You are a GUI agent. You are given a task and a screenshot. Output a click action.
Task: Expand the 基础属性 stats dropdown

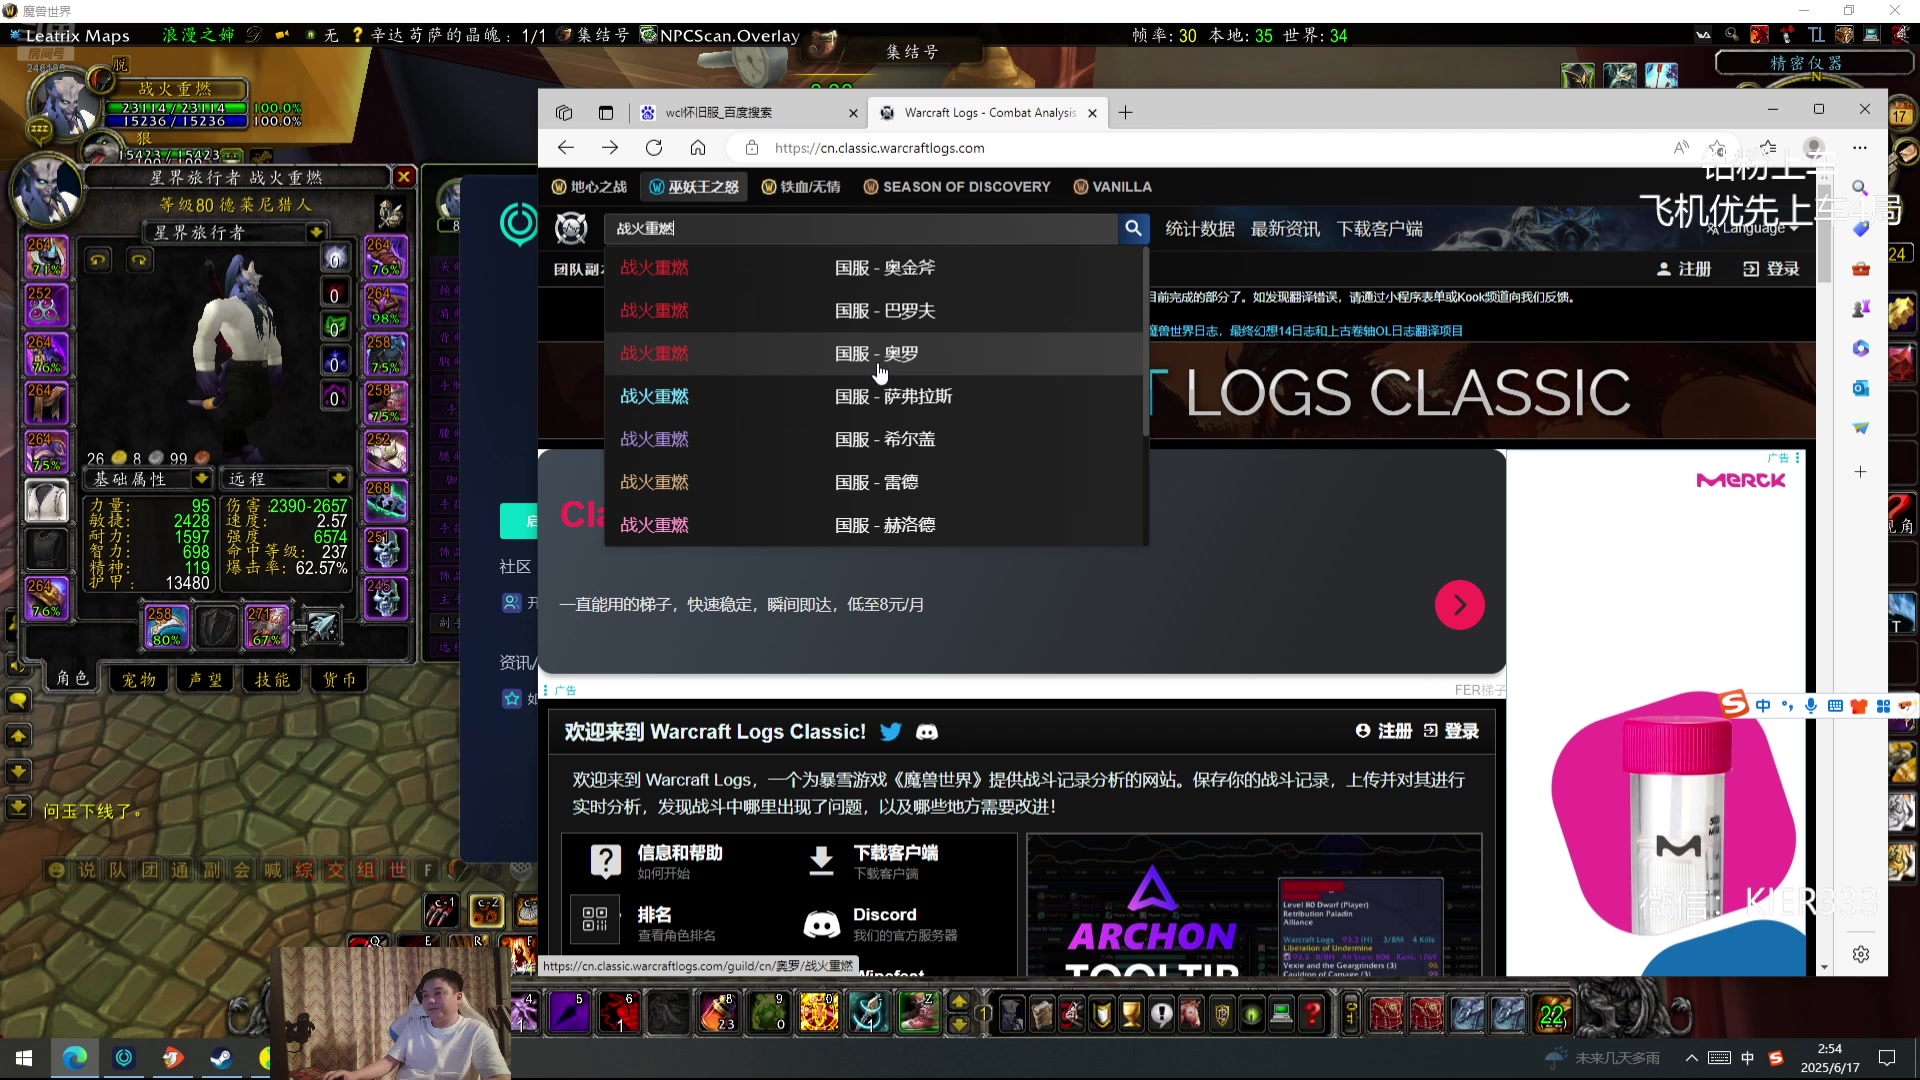(x=202, y=479)
